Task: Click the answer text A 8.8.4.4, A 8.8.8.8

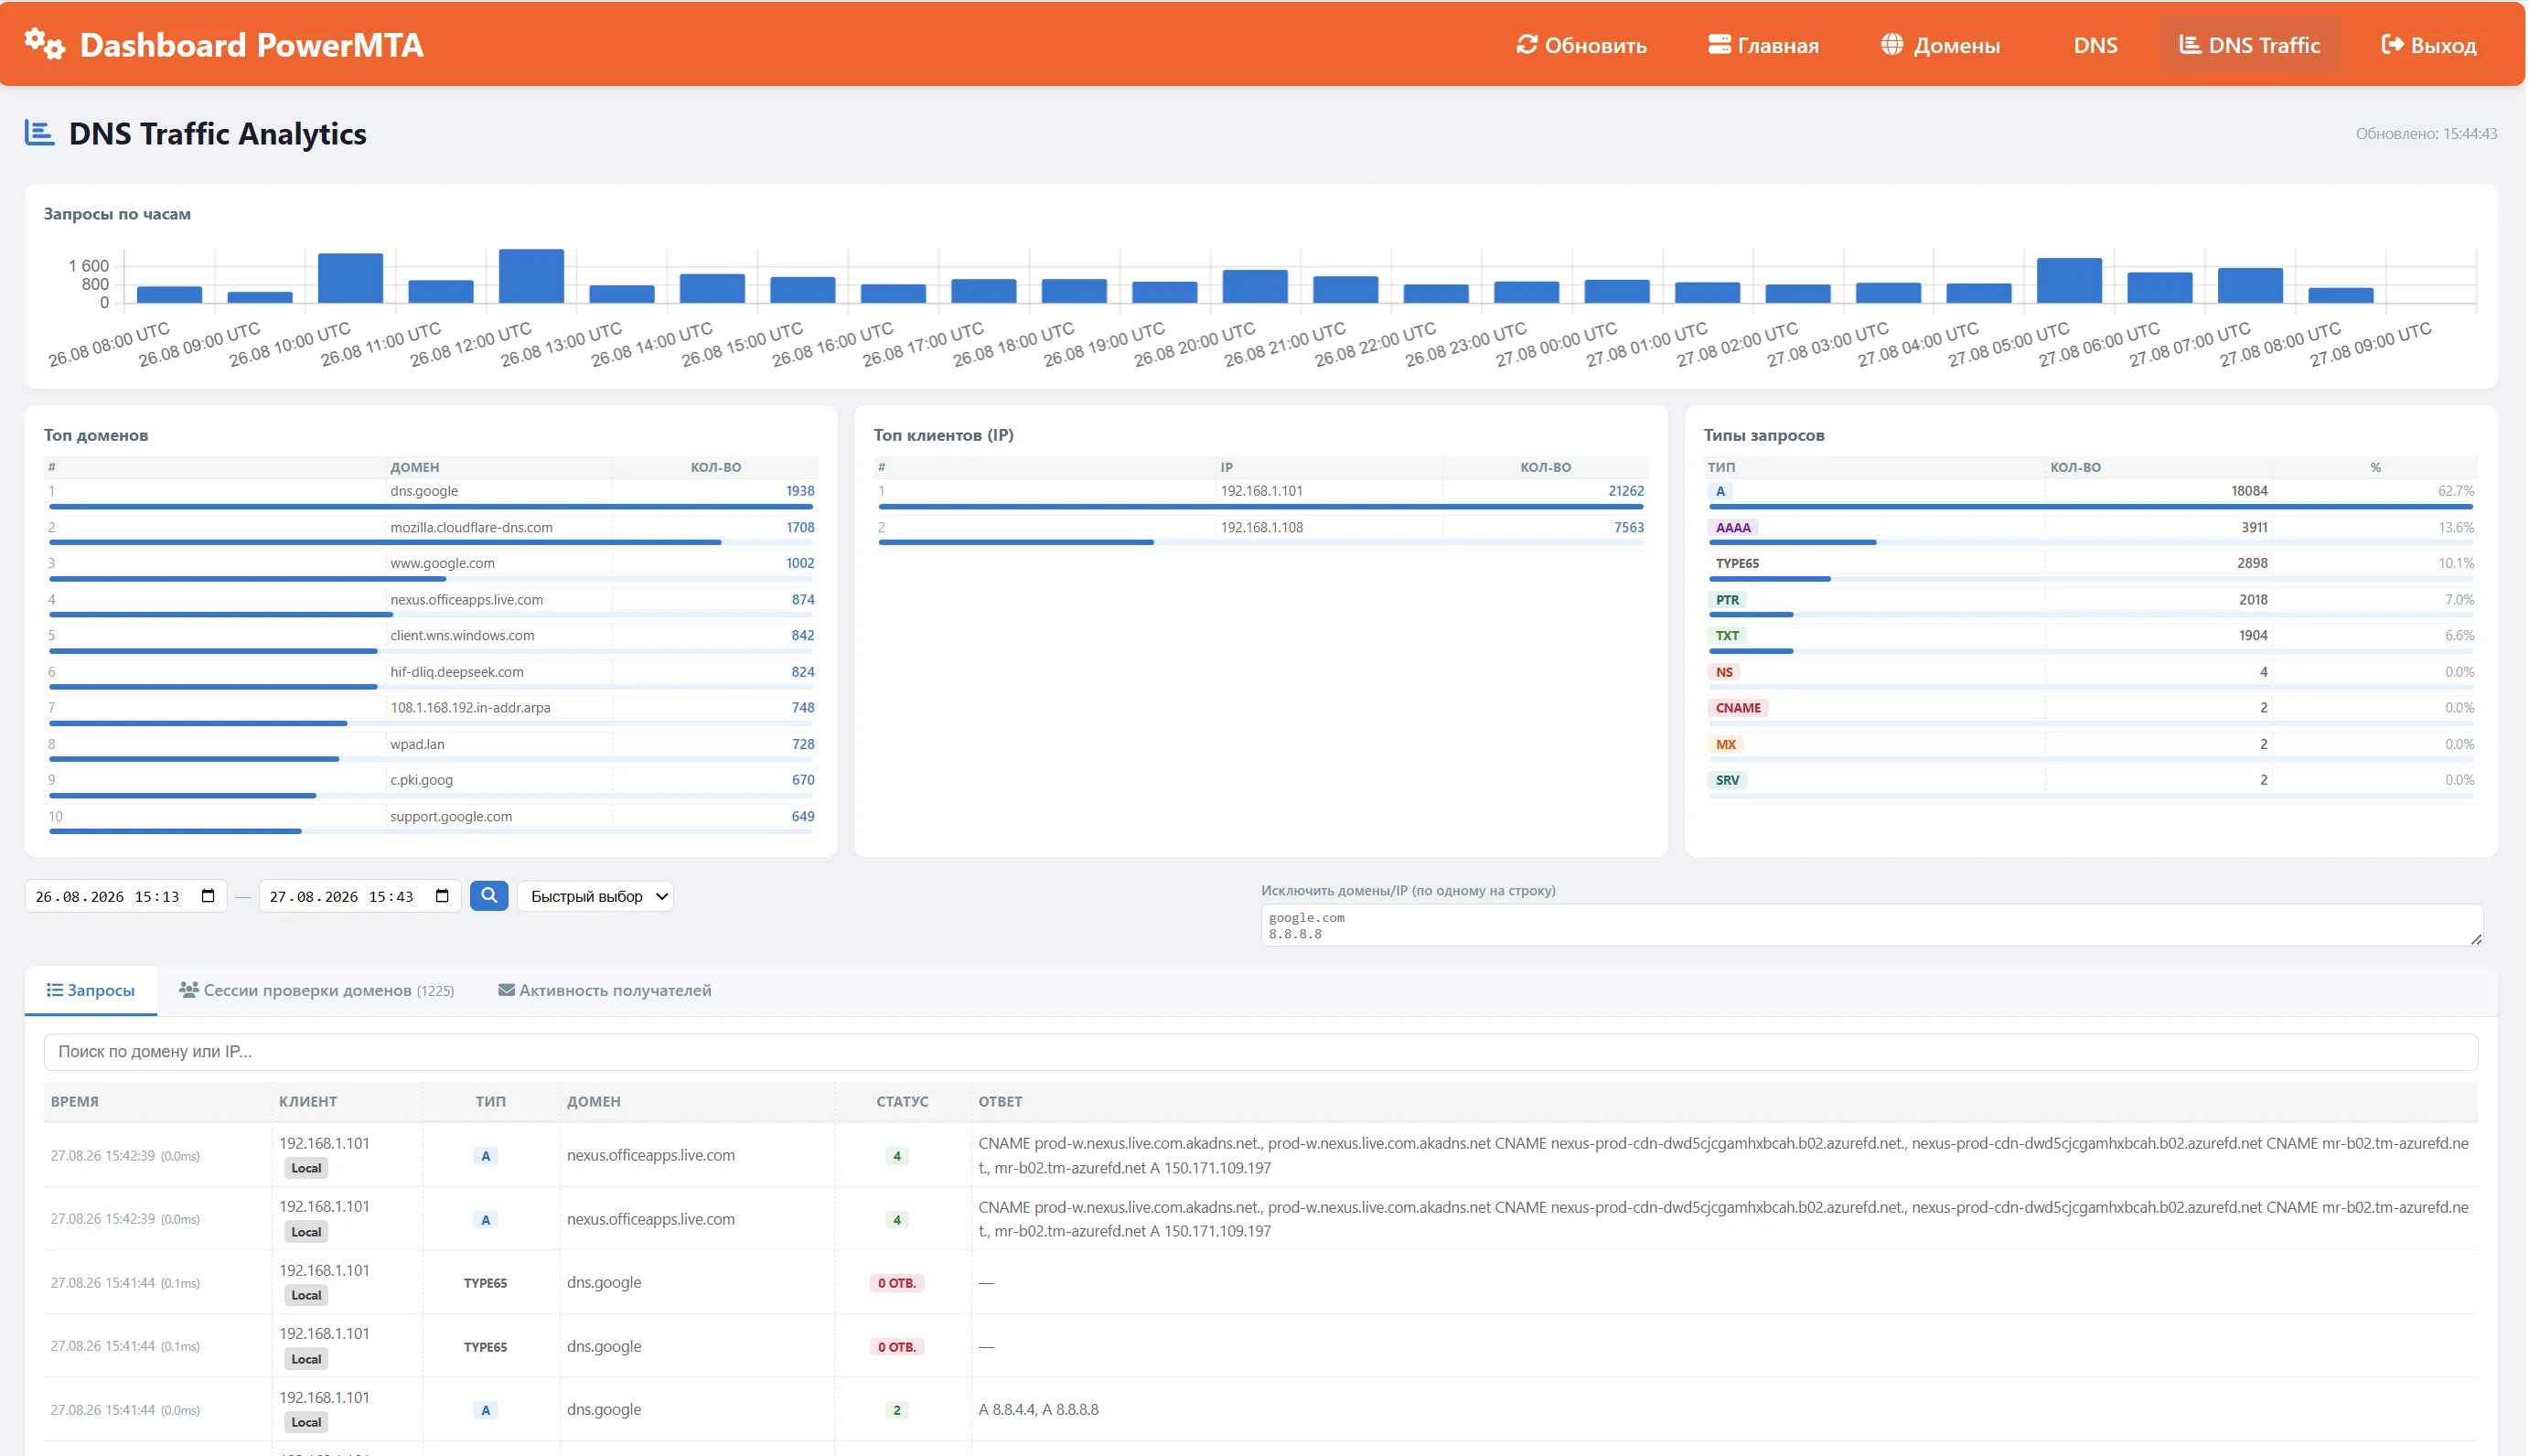Action: click(1037, 1409)
